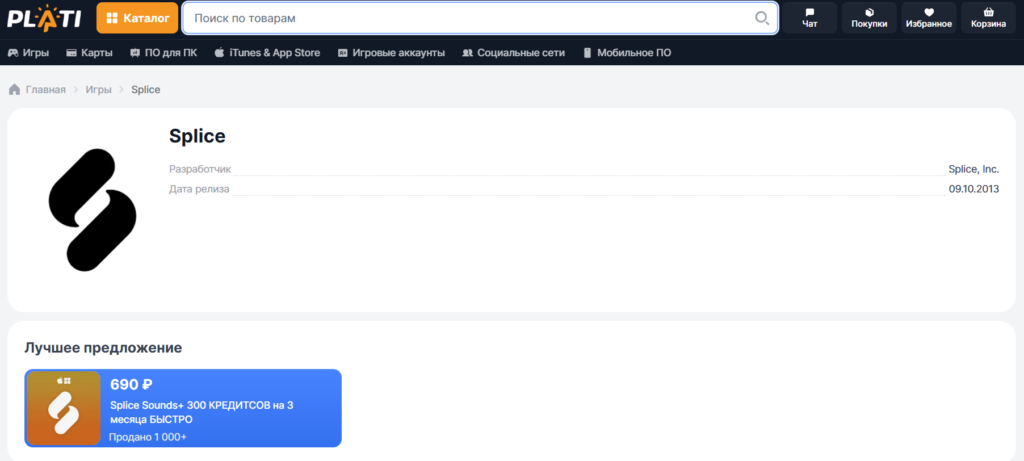Image resolution: width=1024 pixels, height=461 pixels.
Task: Click the people icon beside Социальные сети
Action: pos(467,53)
